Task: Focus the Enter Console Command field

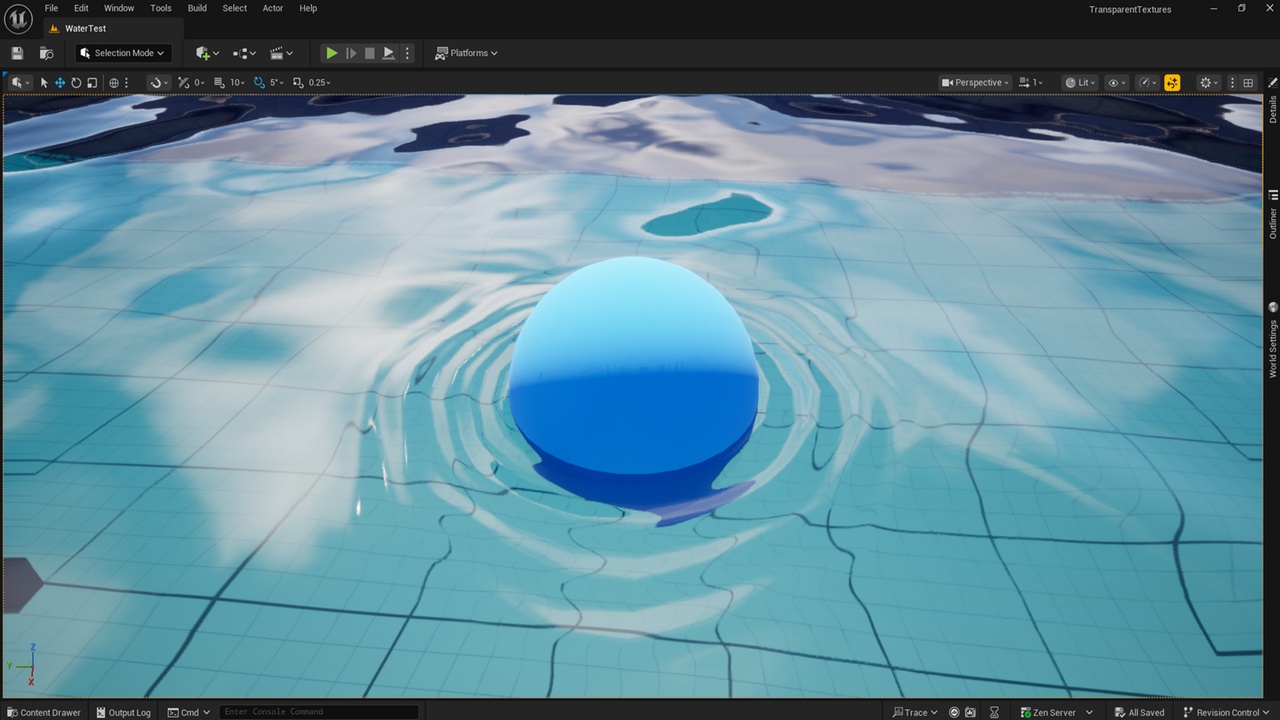Action: click(318, 712)
